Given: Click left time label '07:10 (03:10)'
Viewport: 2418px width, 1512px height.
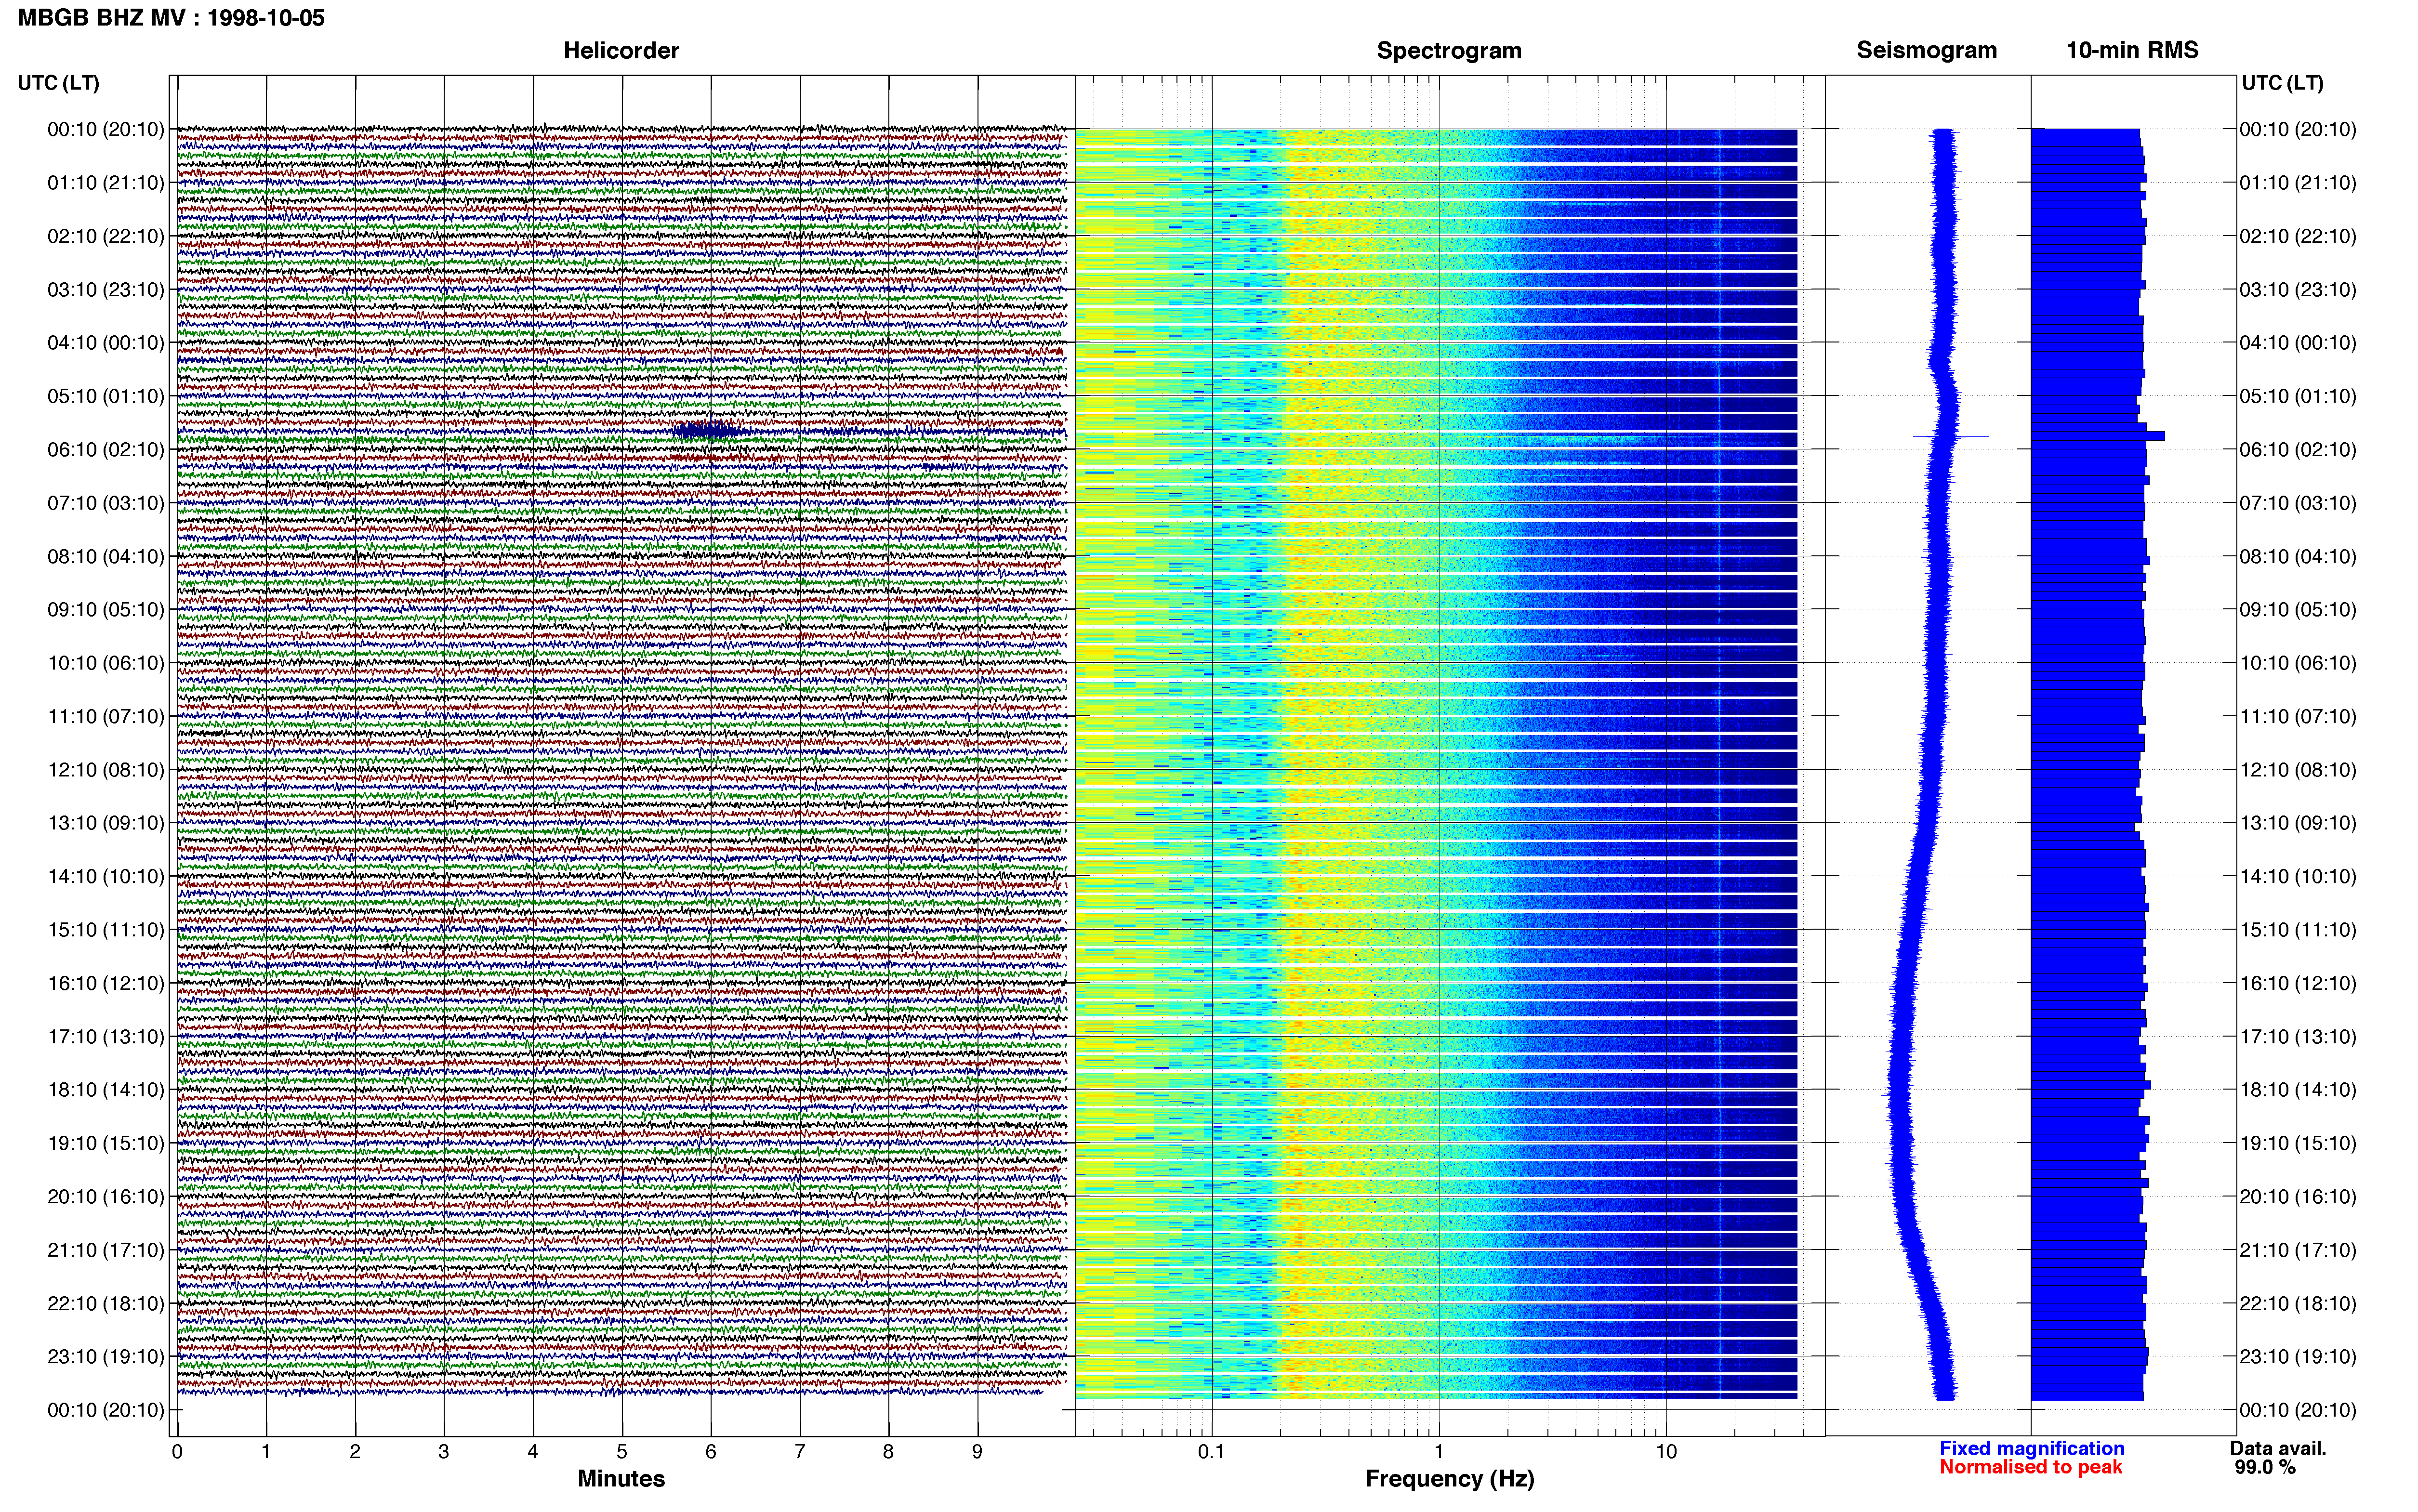Looking at the screenshot, I should point(105,503).
